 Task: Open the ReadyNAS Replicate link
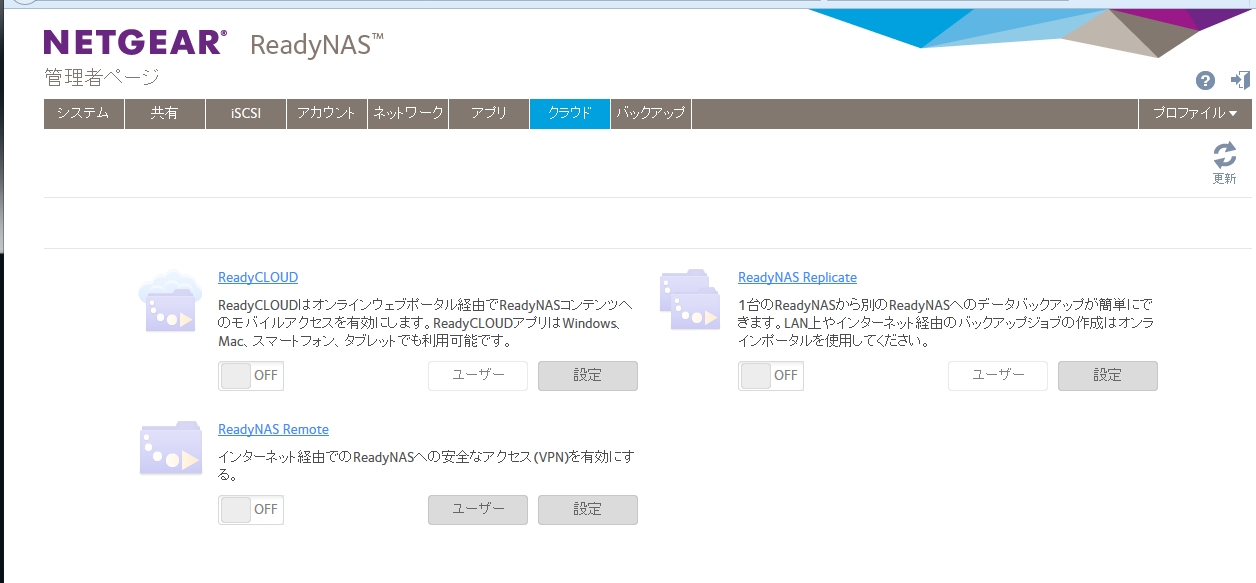pos(797,278)
